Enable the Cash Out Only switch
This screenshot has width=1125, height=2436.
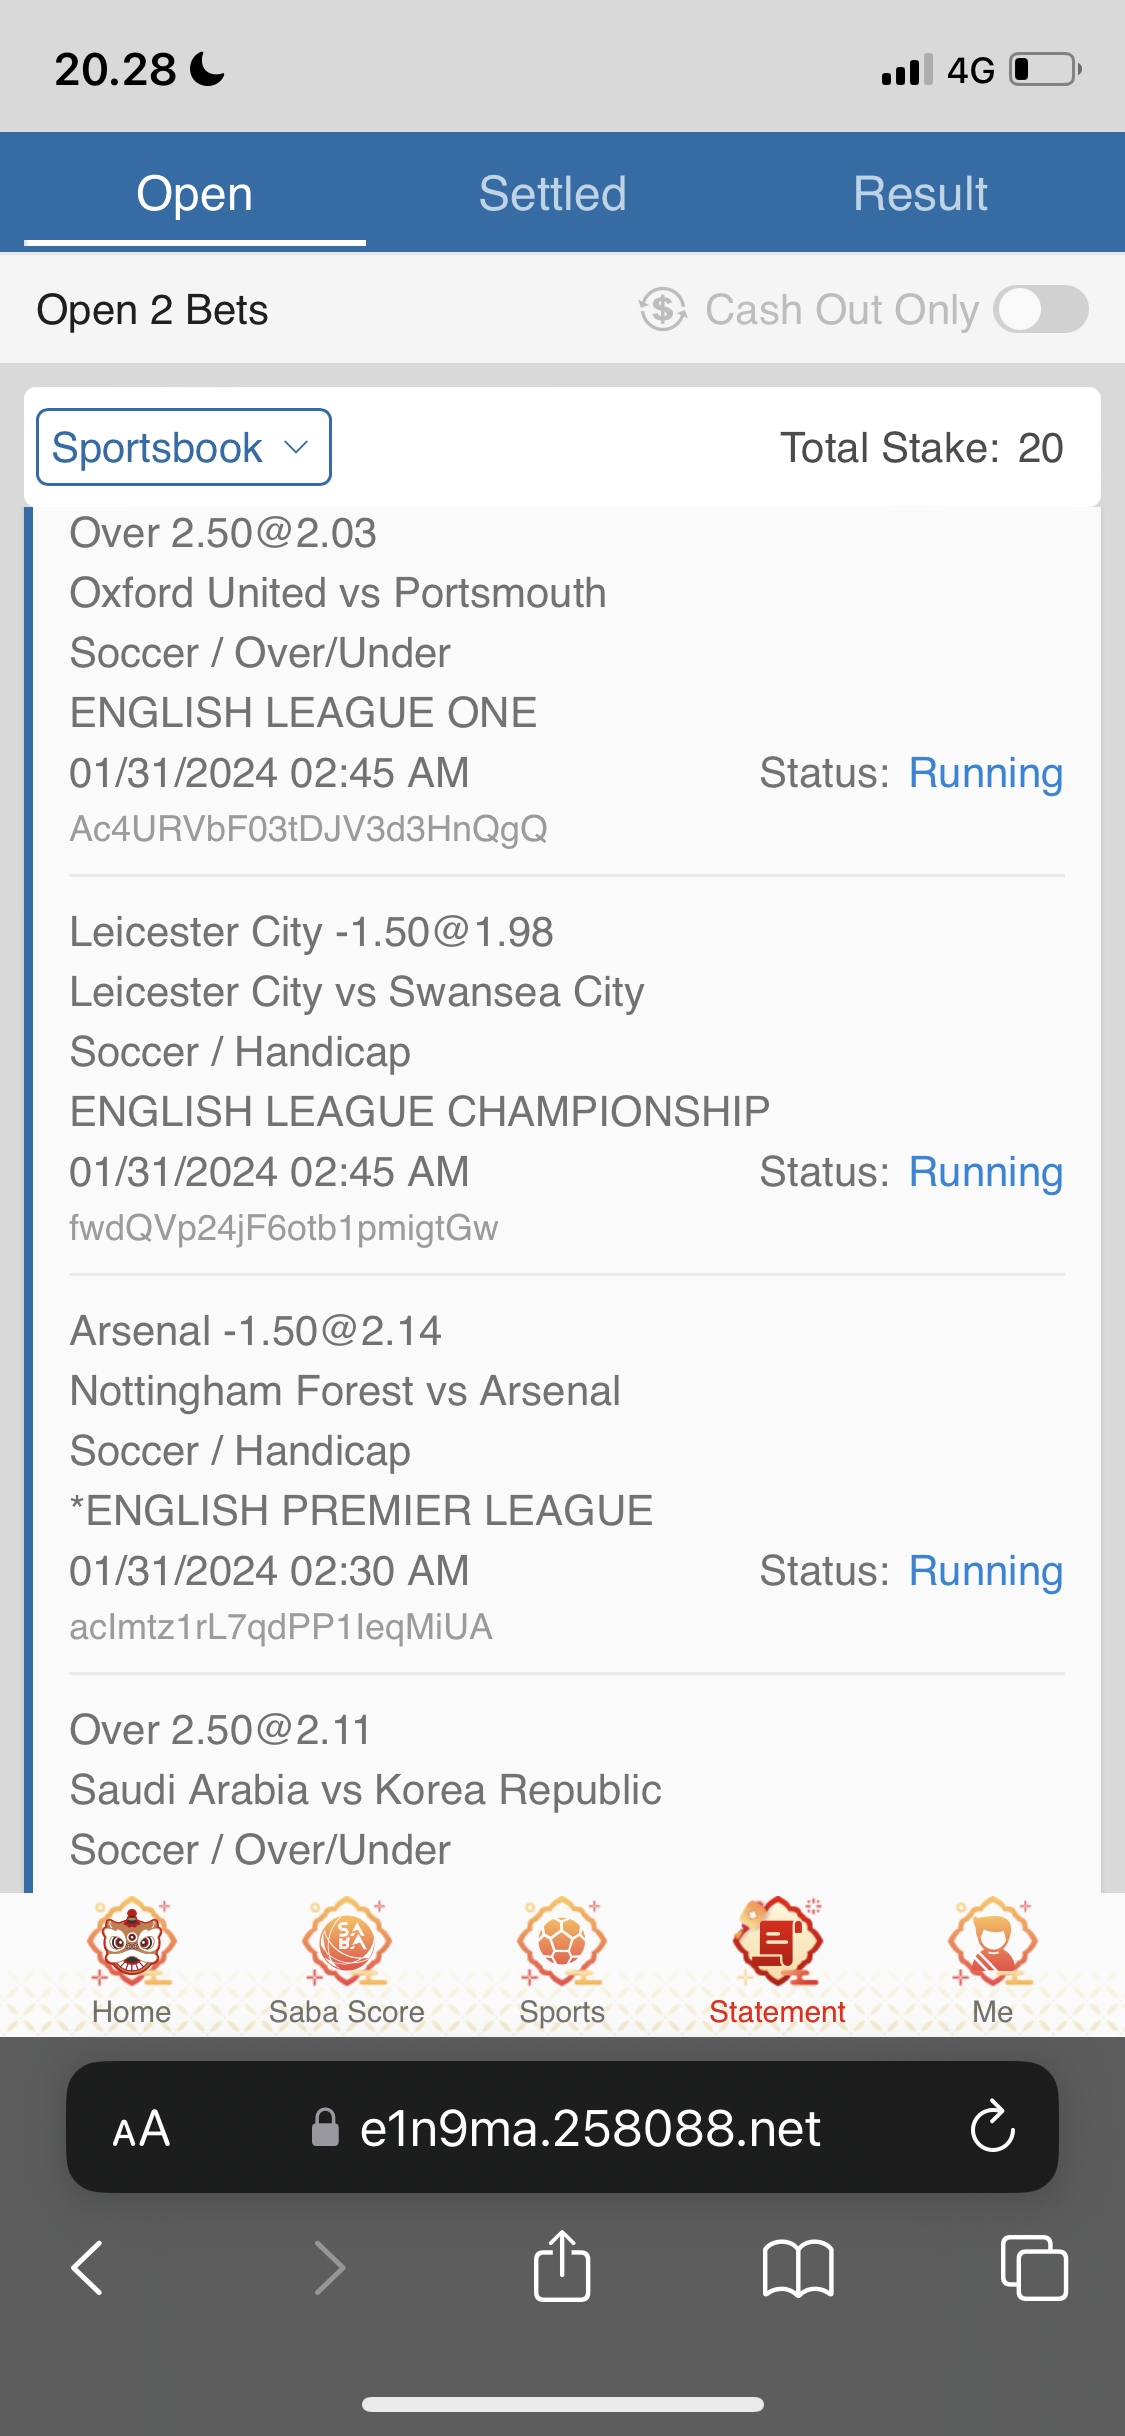point(1040,309)
